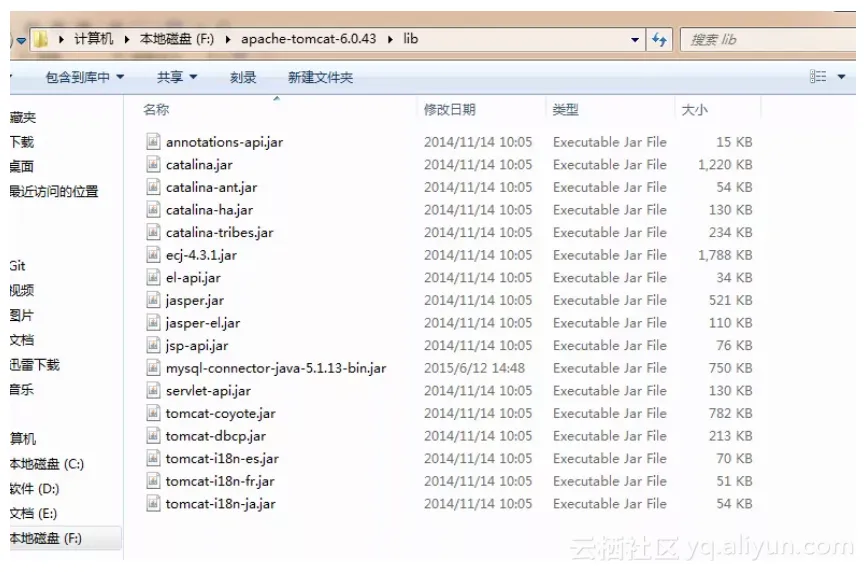
Task: Click the jasper-el.jar file icon
Action: tap(153, 323)
